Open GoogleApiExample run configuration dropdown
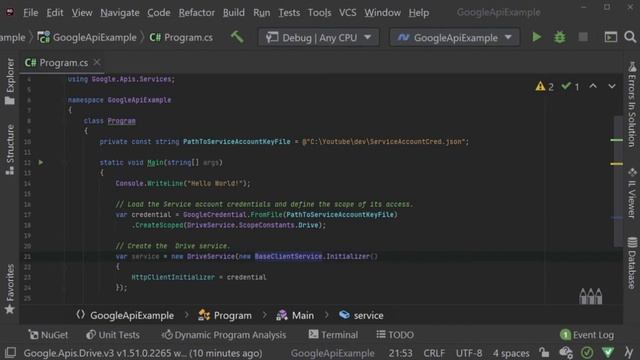The height and width of the screenshot is (360, 640). pyautogui.click(x=455, y=38)
